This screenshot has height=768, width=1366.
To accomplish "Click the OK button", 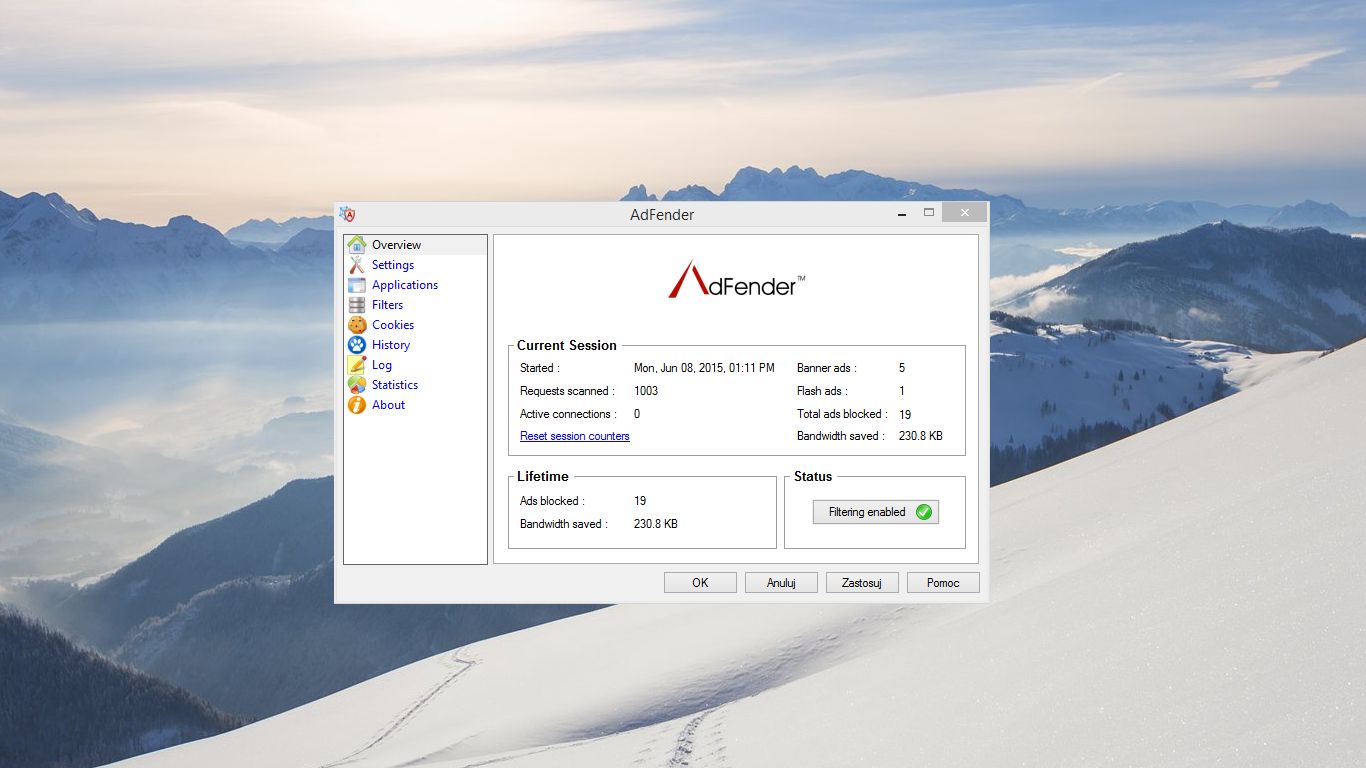I will pos(700,583).
